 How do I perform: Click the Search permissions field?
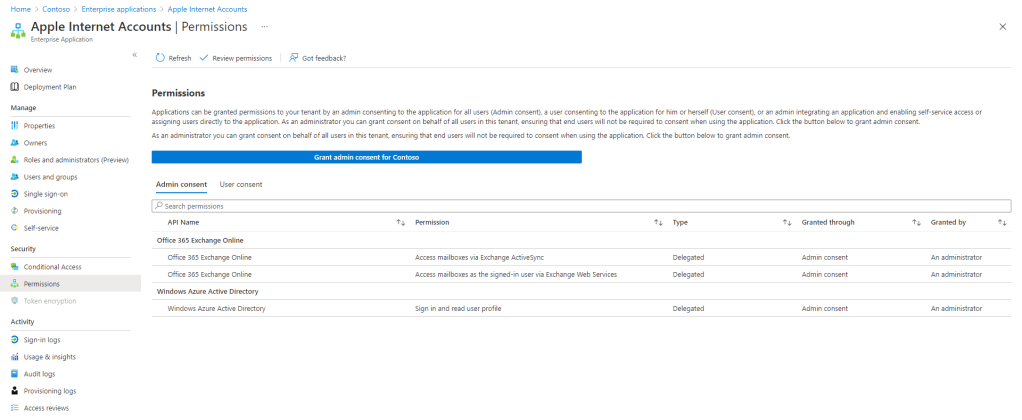pos(580,206)
